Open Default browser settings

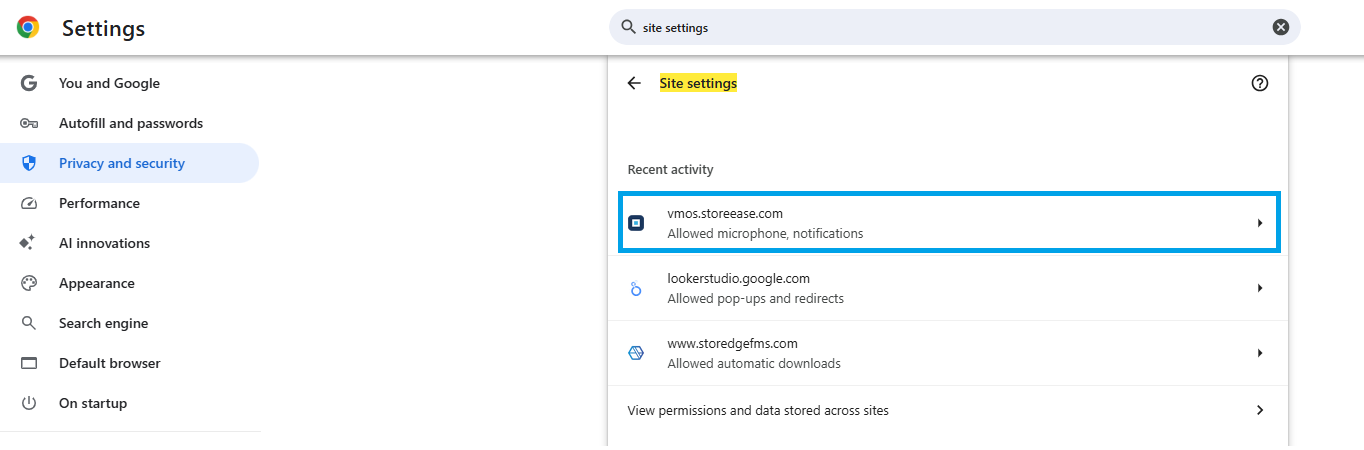130,363
